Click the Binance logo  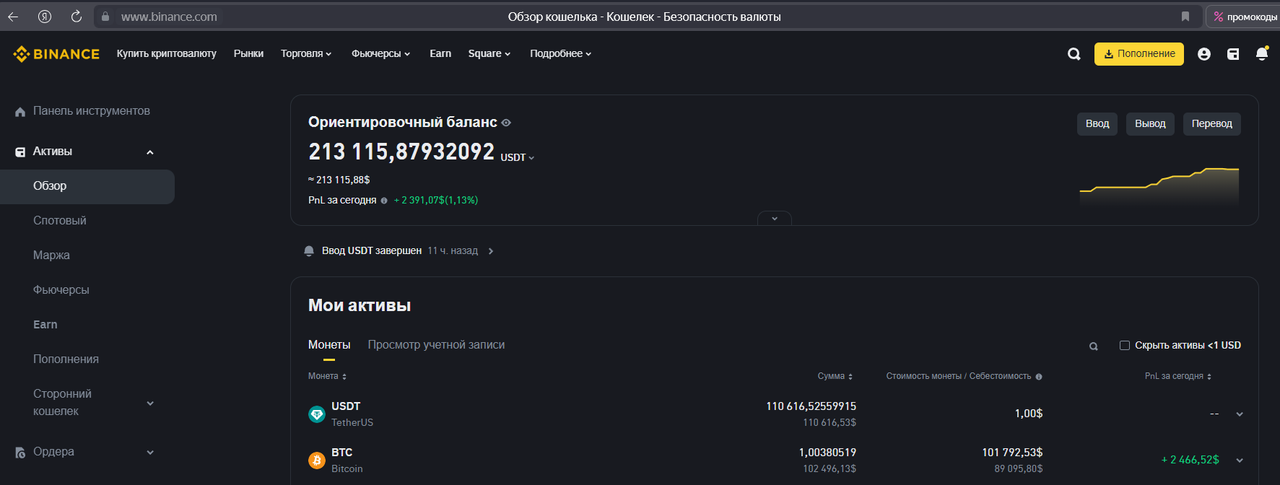(x=56, y=54)
